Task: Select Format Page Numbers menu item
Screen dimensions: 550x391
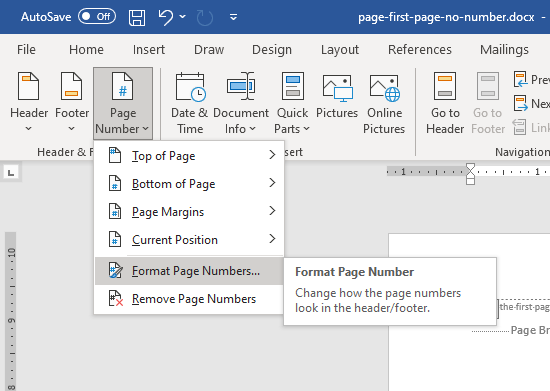Action: (x=189, y=271)
